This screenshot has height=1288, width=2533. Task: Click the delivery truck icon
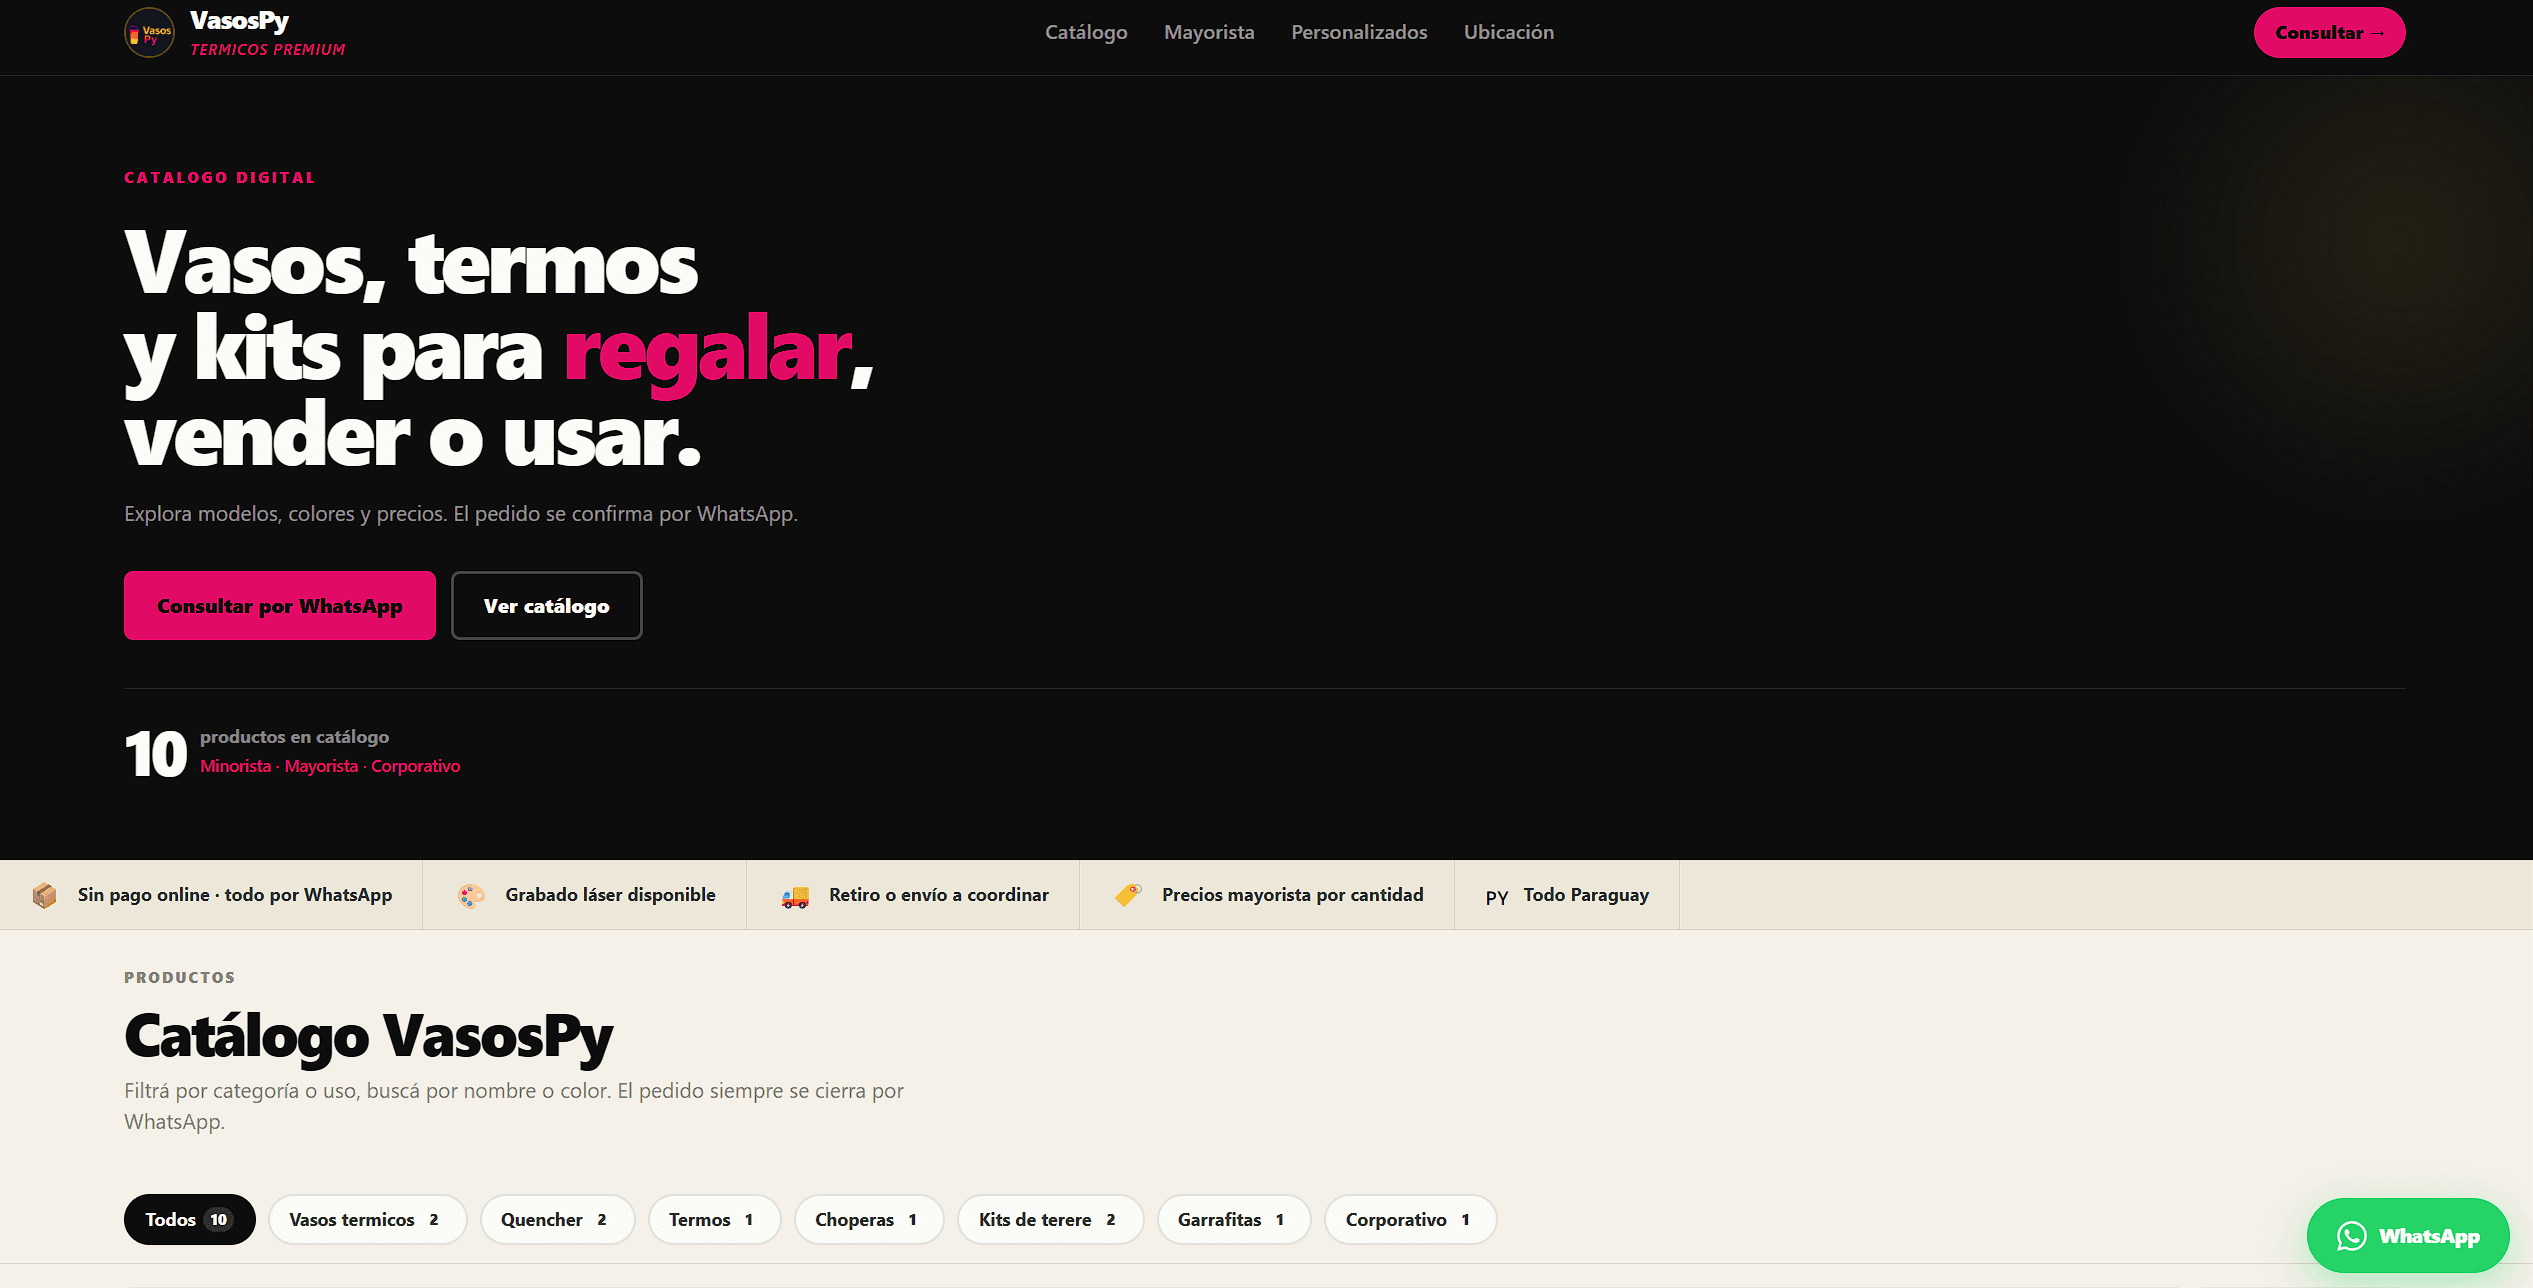(795, 896)
